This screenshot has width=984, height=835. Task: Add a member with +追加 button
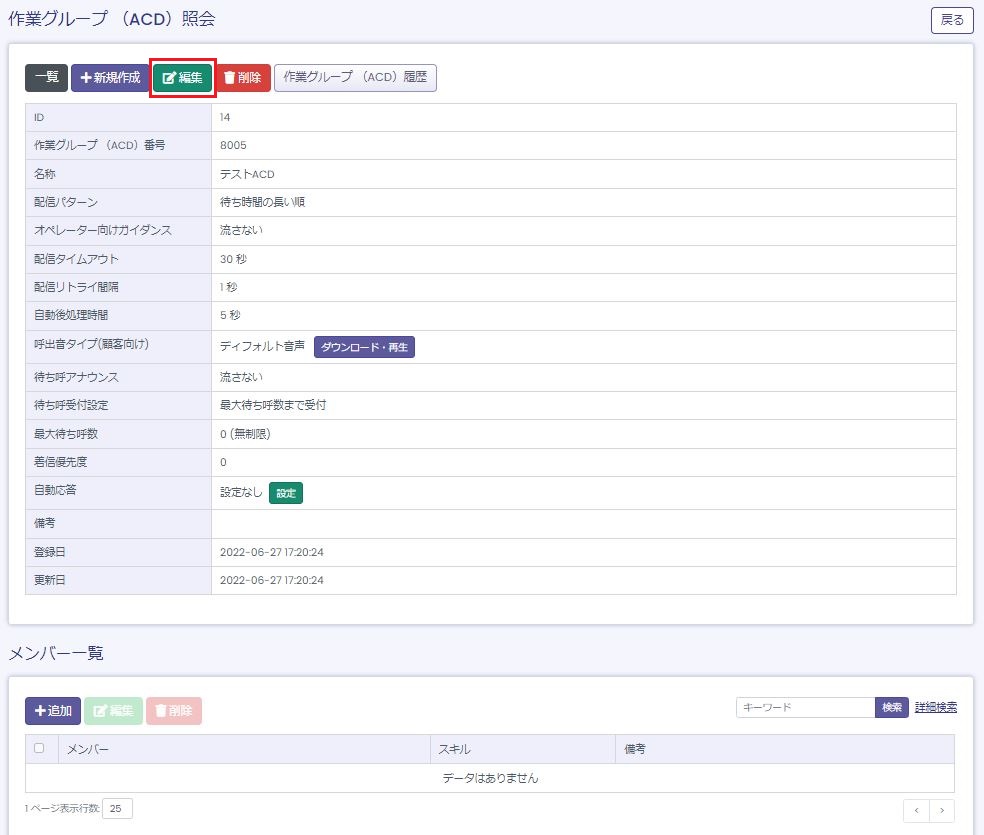[53, 711]
